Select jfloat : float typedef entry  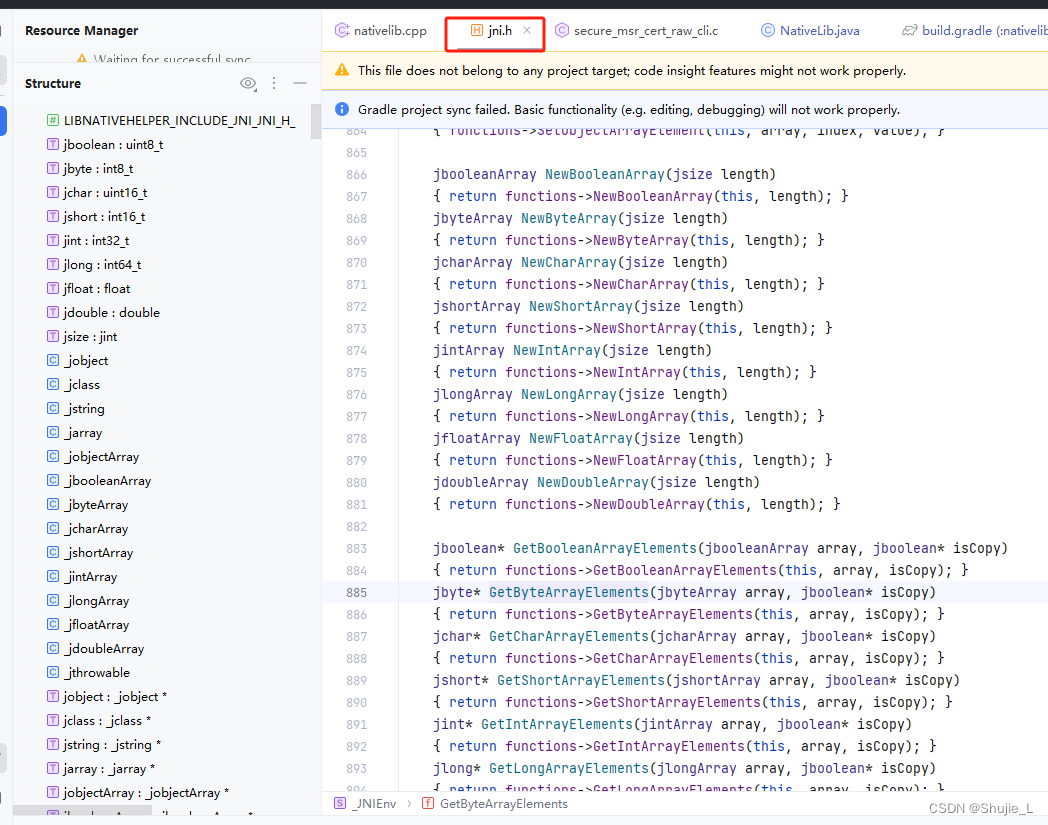point(89,289)
